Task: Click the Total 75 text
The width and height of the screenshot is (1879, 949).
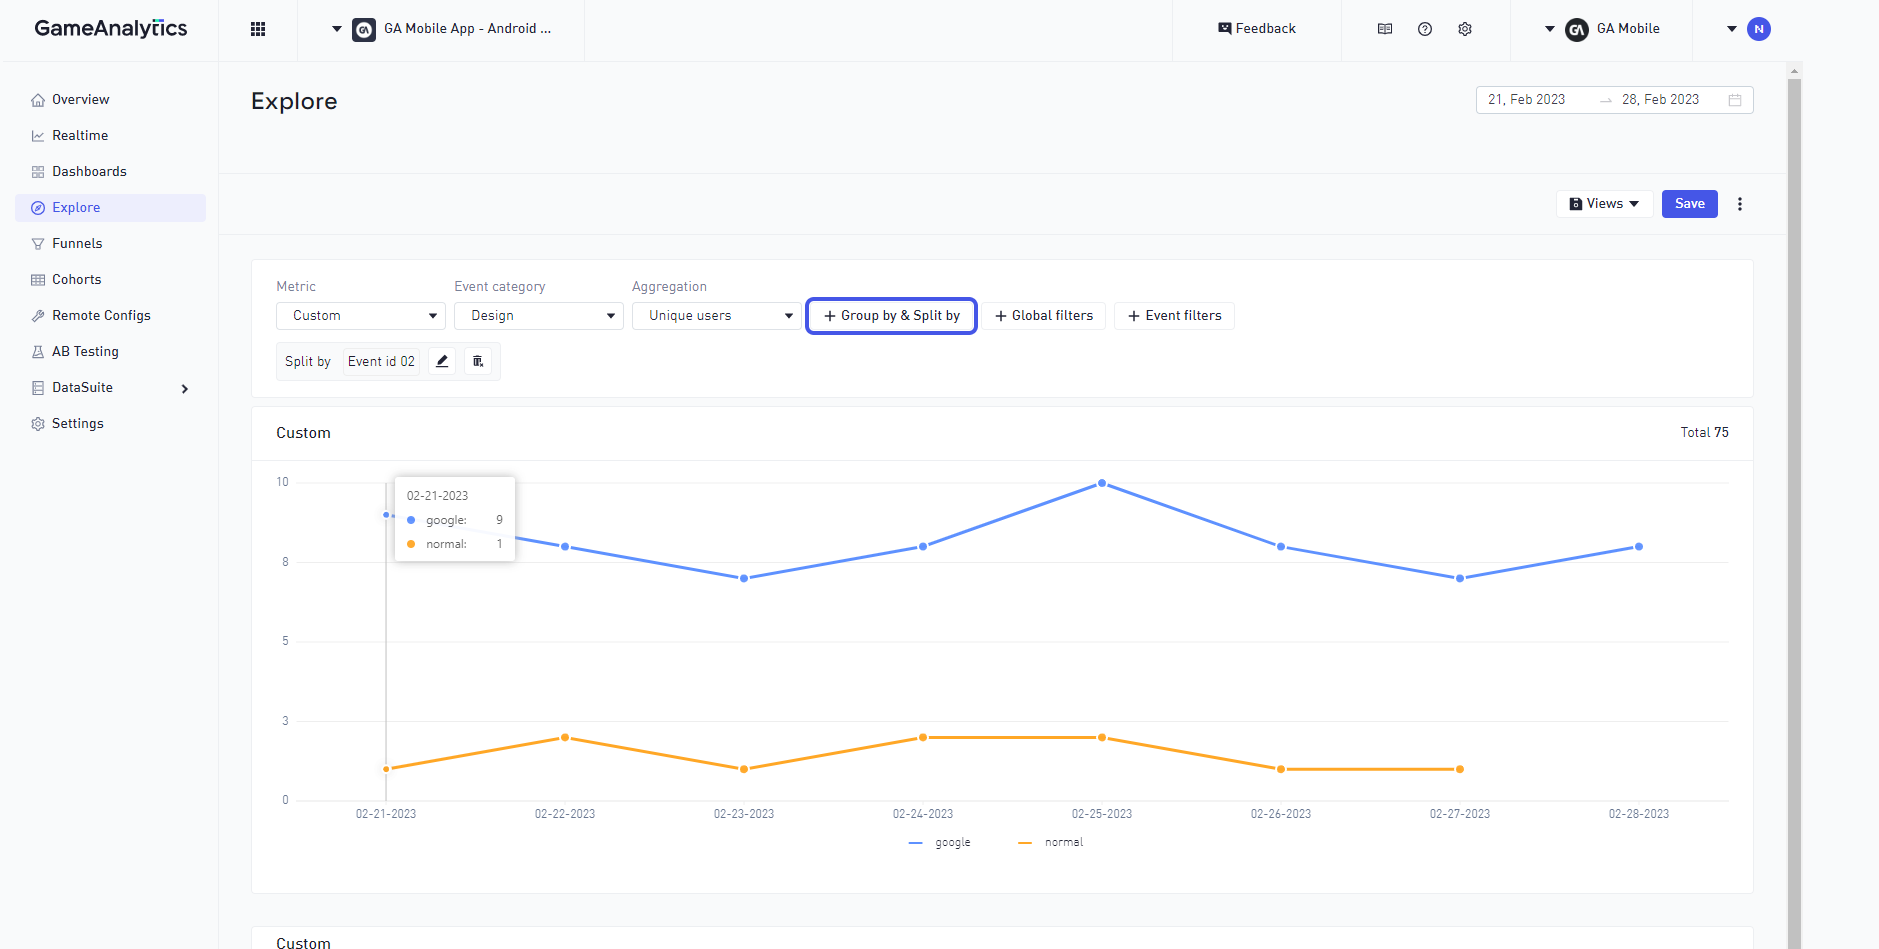Action: point(1704,433)
